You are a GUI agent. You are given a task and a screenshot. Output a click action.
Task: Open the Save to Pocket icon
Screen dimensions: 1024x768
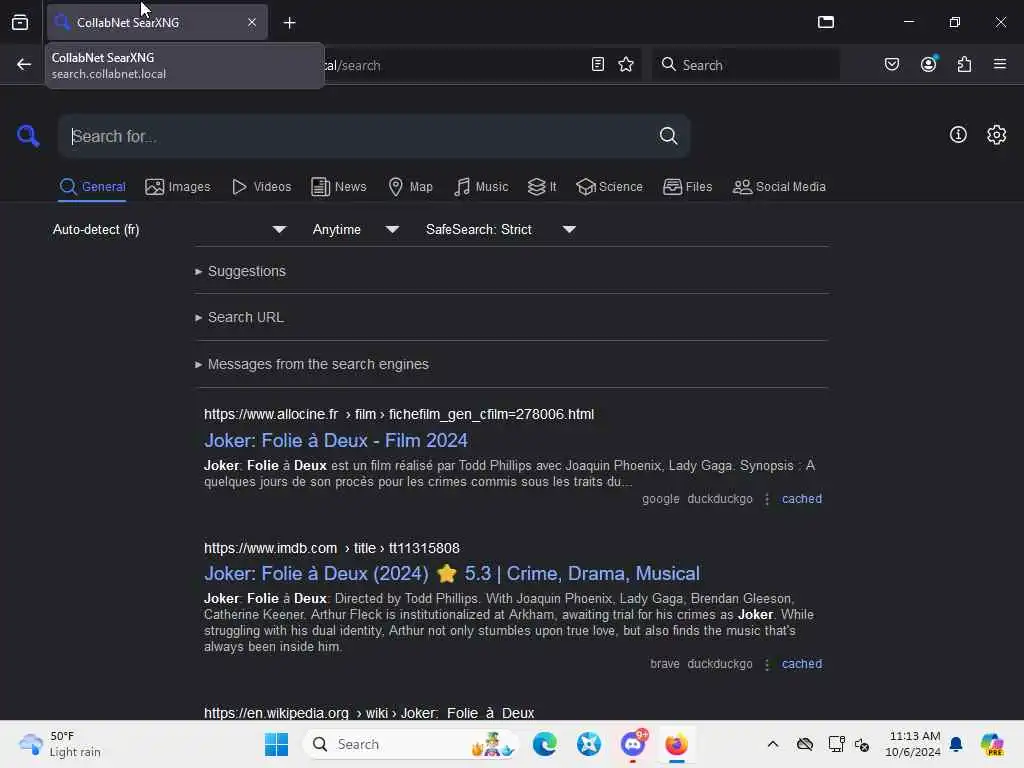[x=892, y=64]
